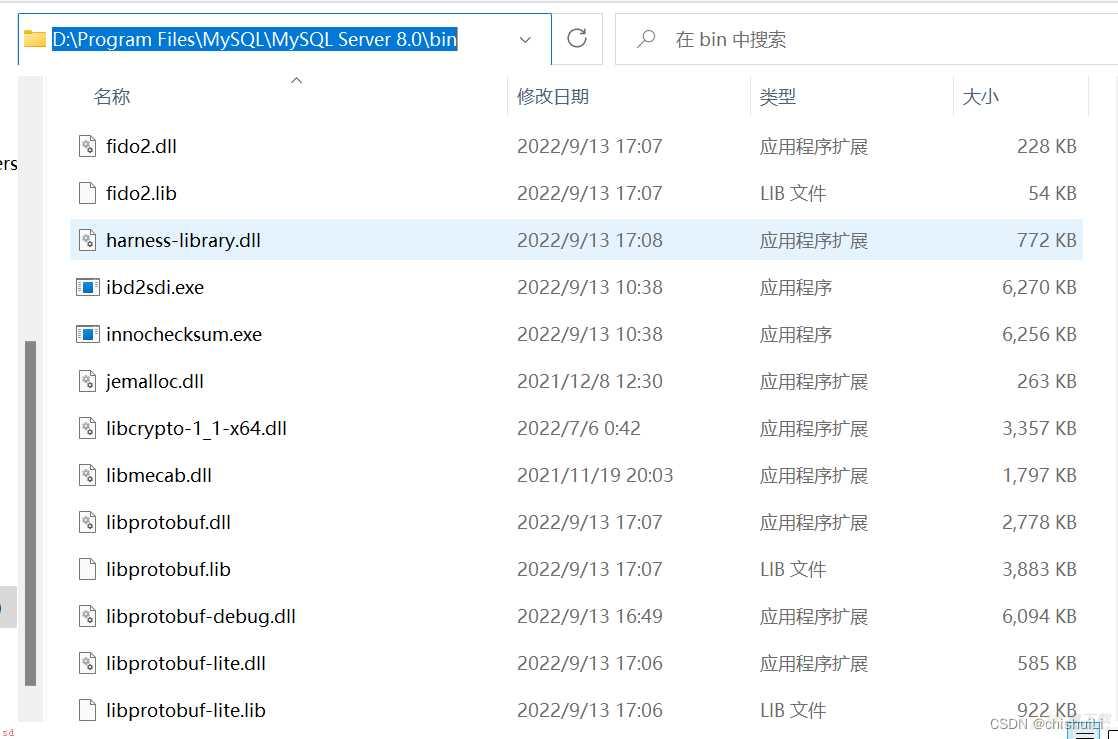Open the address bar history dropdown
1118x739 pixels.
pos(525,39)
